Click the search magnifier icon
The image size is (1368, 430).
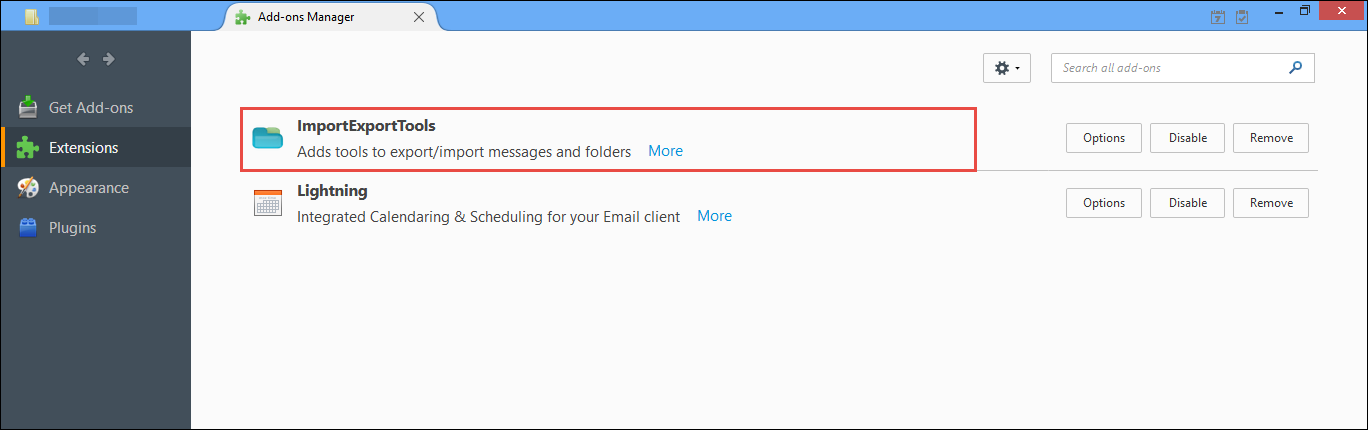coord(1296,68)
